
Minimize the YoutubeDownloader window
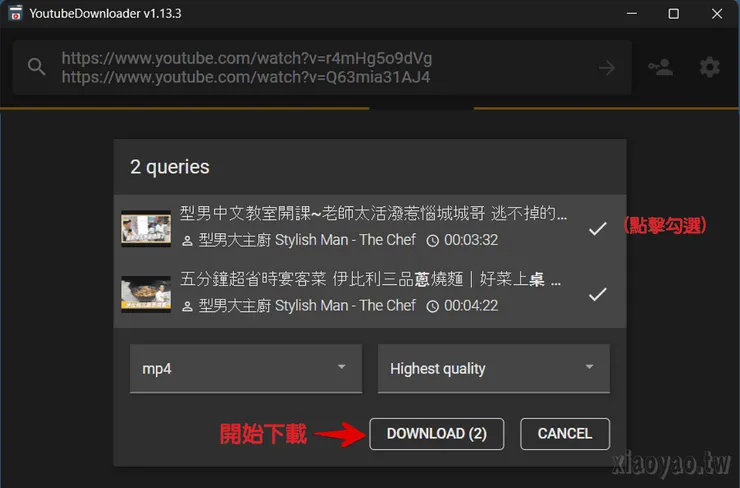(x=631, y=14)
